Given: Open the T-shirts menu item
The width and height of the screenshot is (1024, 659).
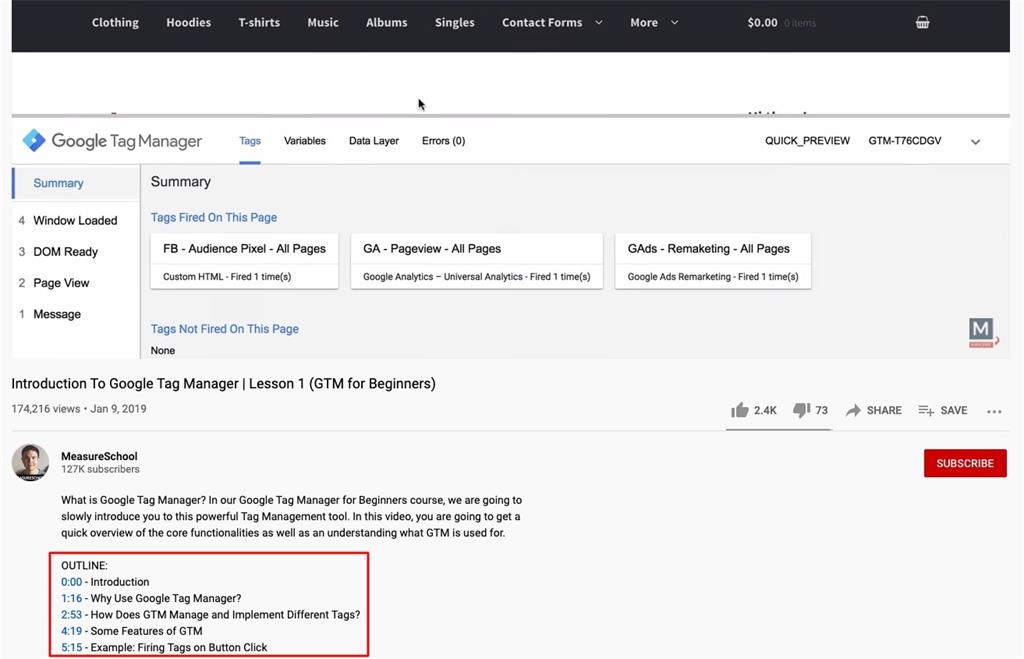Looking at the screenshot, I should tap(259, 22).
